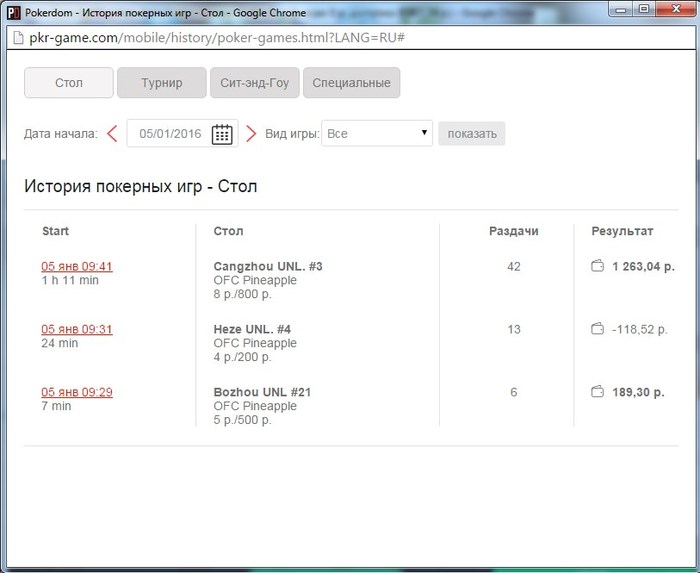Click result value 189,30 р.
Screen dimensions: 700x573
click(x=638, y=392)
